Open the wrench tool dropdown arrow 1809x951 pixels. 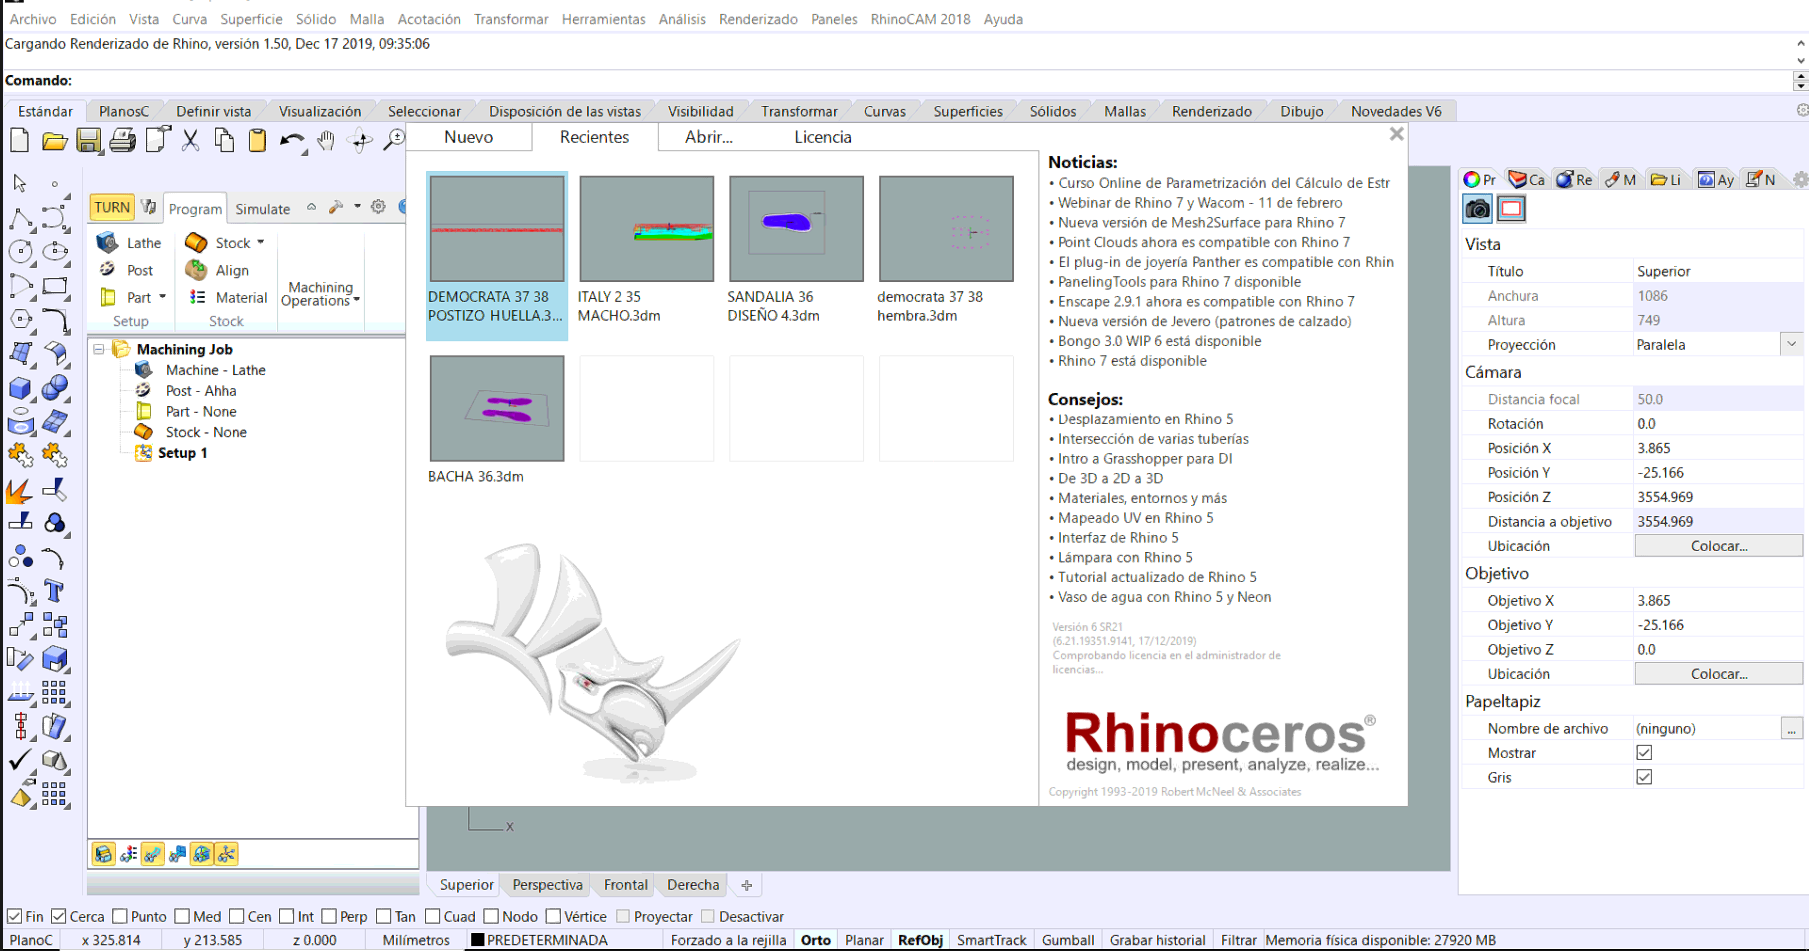(357, 207)
